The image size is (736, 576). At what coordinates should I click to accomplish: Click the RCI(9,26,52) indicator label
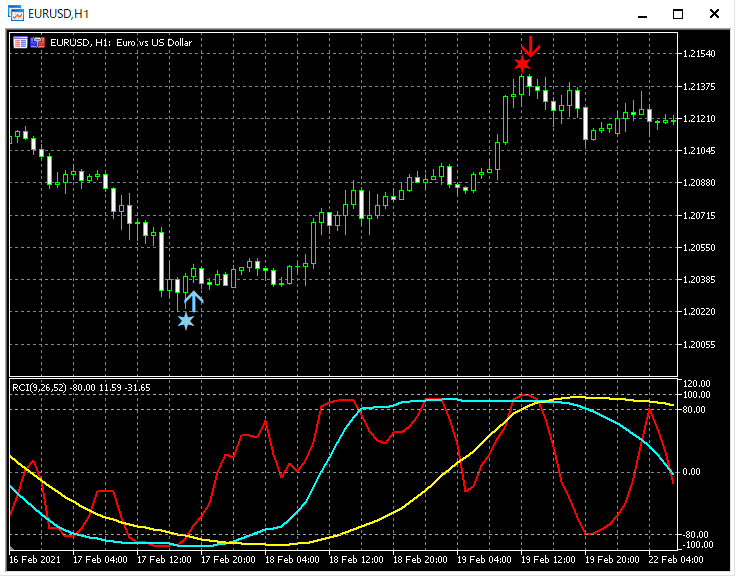[x=81, y=388]
